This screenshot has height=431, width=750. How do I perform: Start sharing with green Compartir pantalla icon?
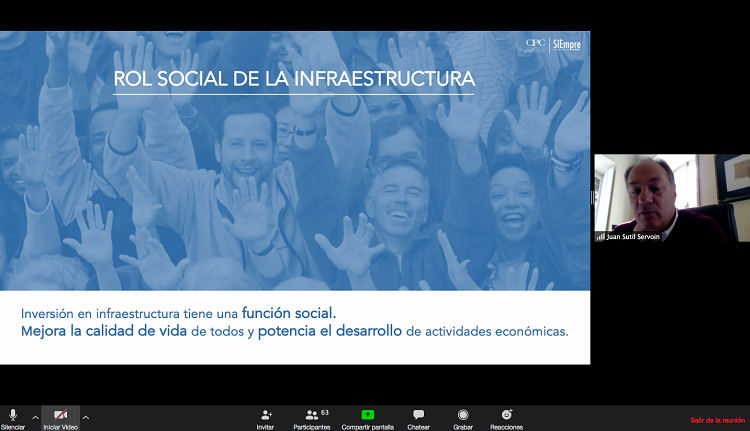pyautogui.click(x=368, y=414)
